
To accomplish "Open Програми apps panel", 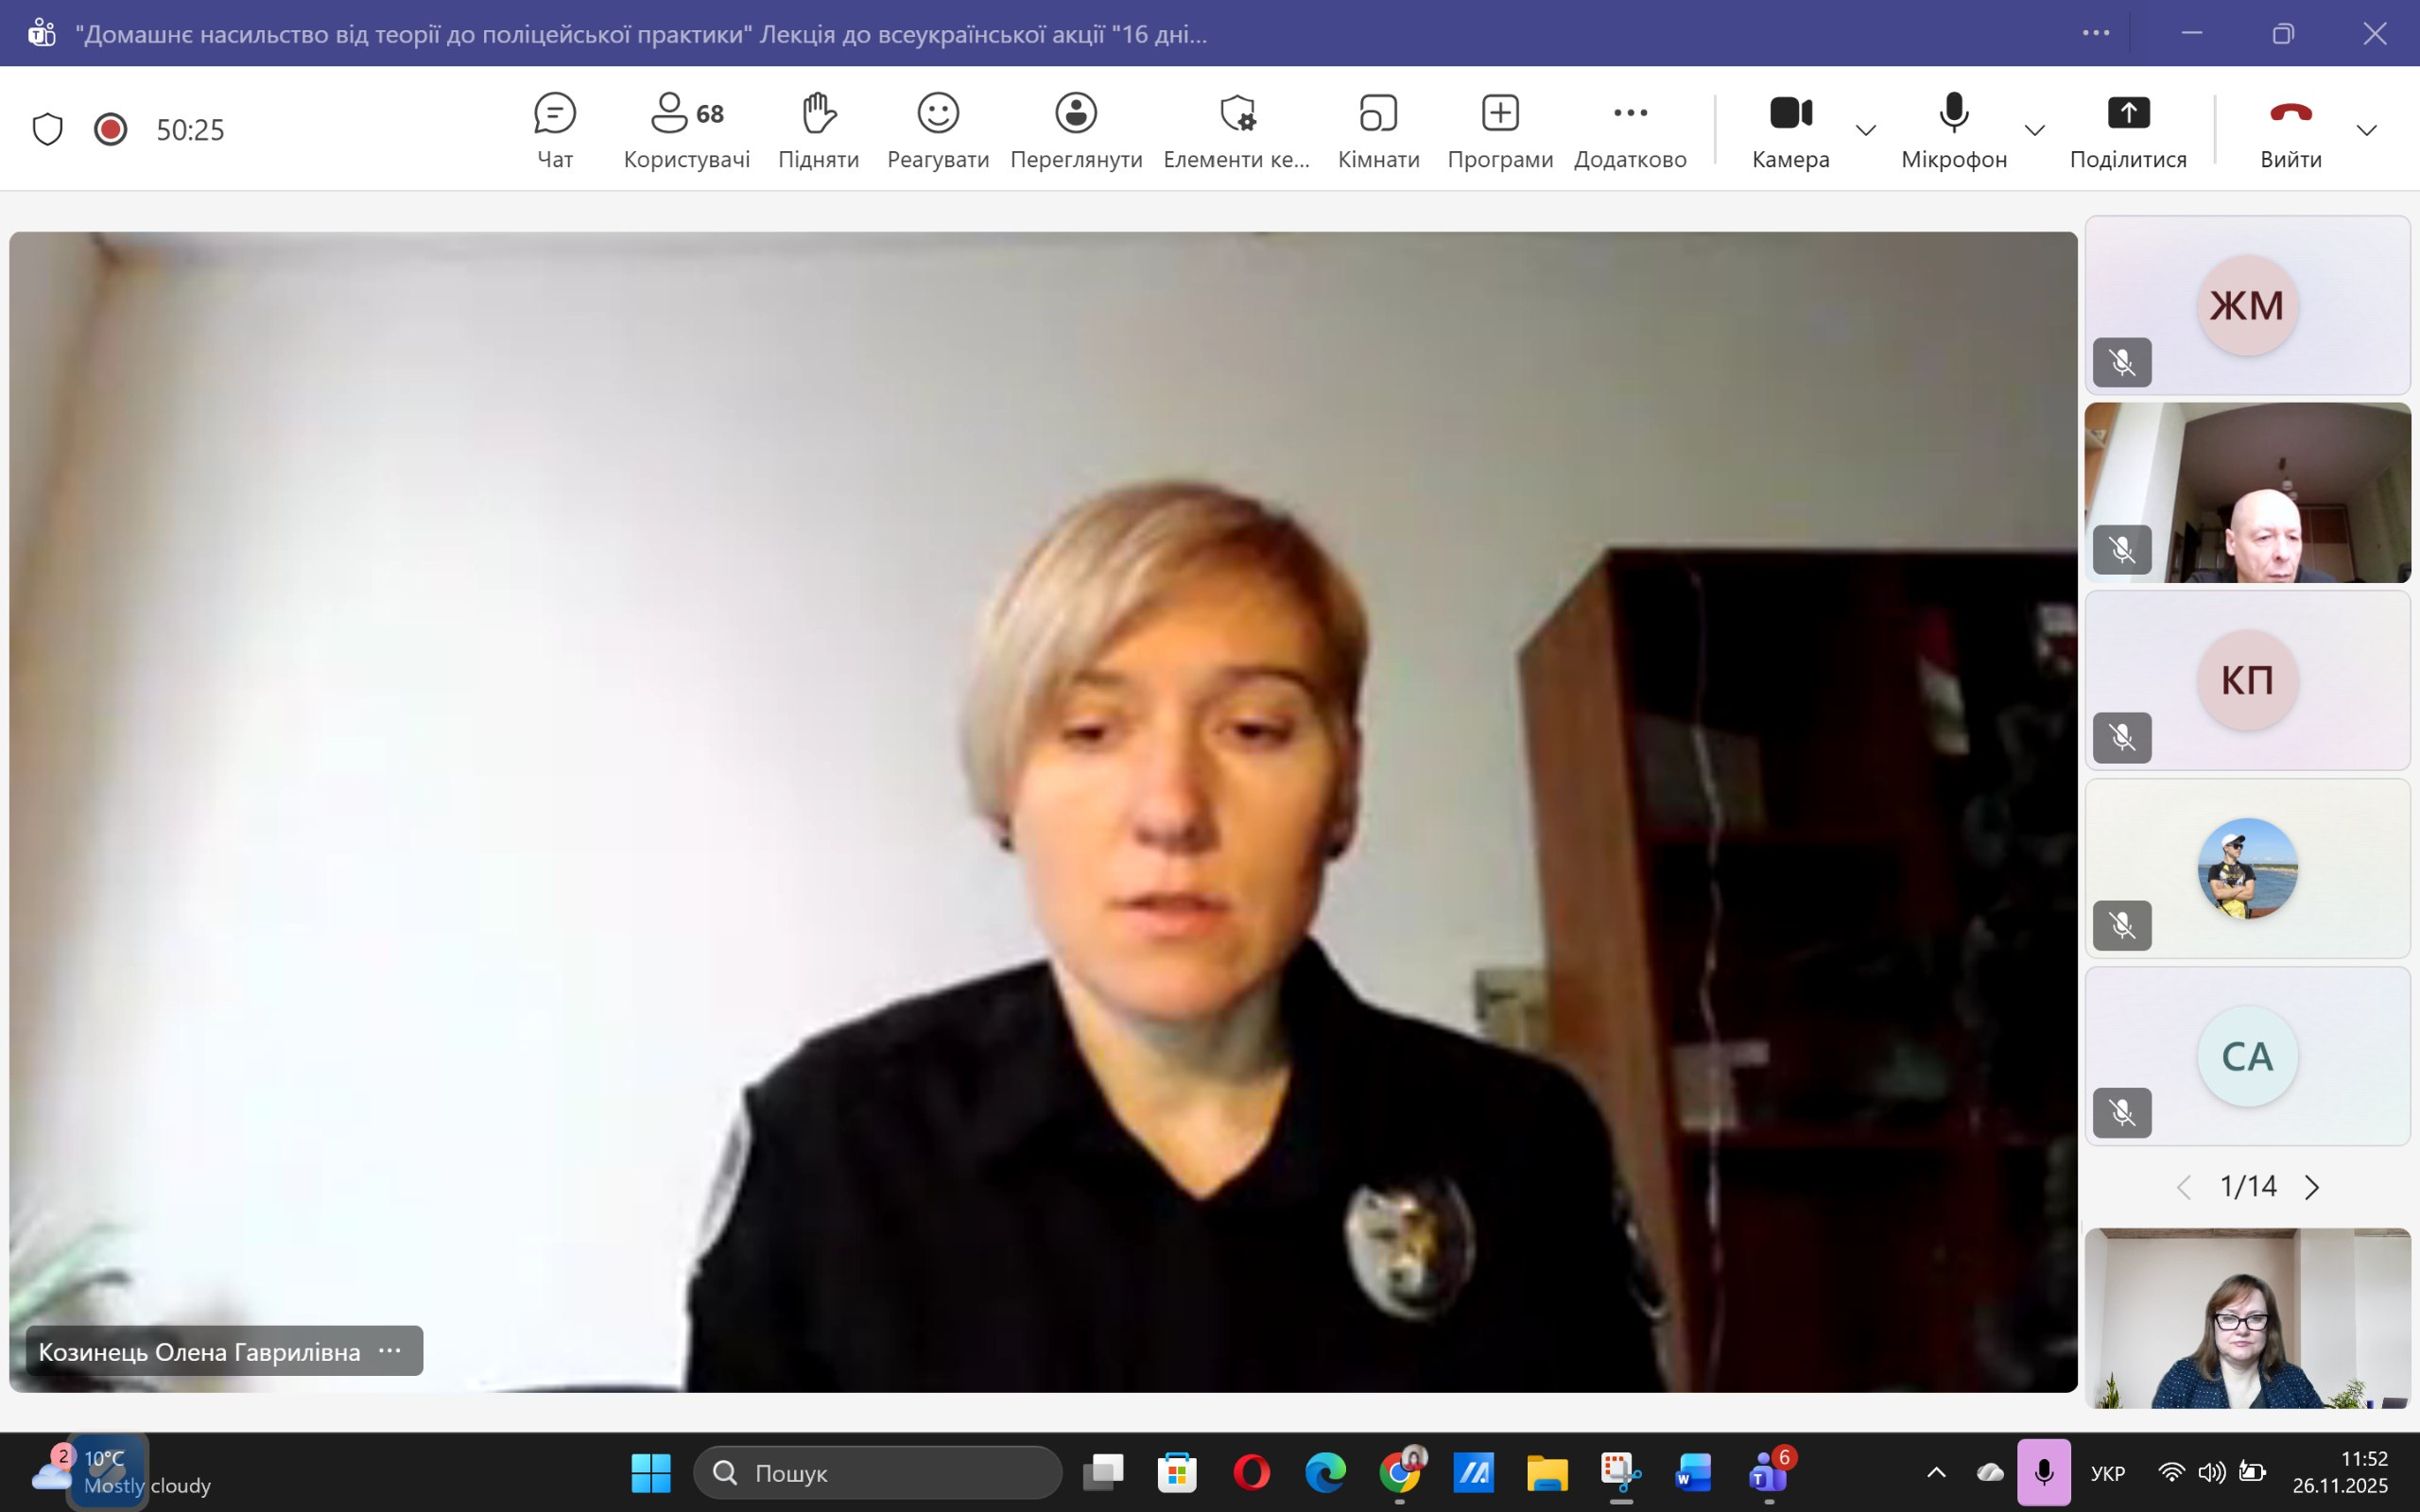I will [x=1499, y=130].
